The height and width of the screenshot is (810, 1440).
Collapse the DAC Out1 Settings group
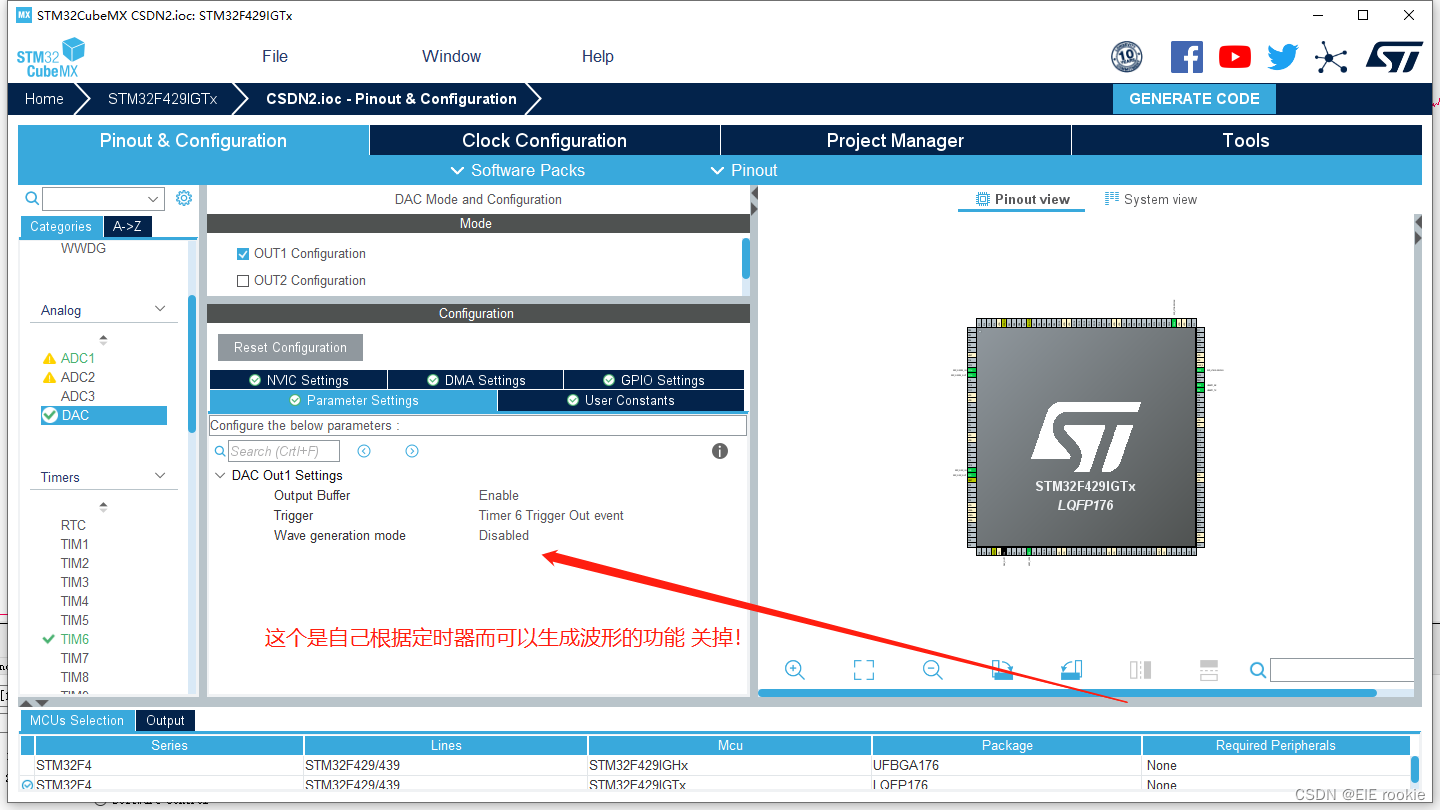[x=221, y=475]
